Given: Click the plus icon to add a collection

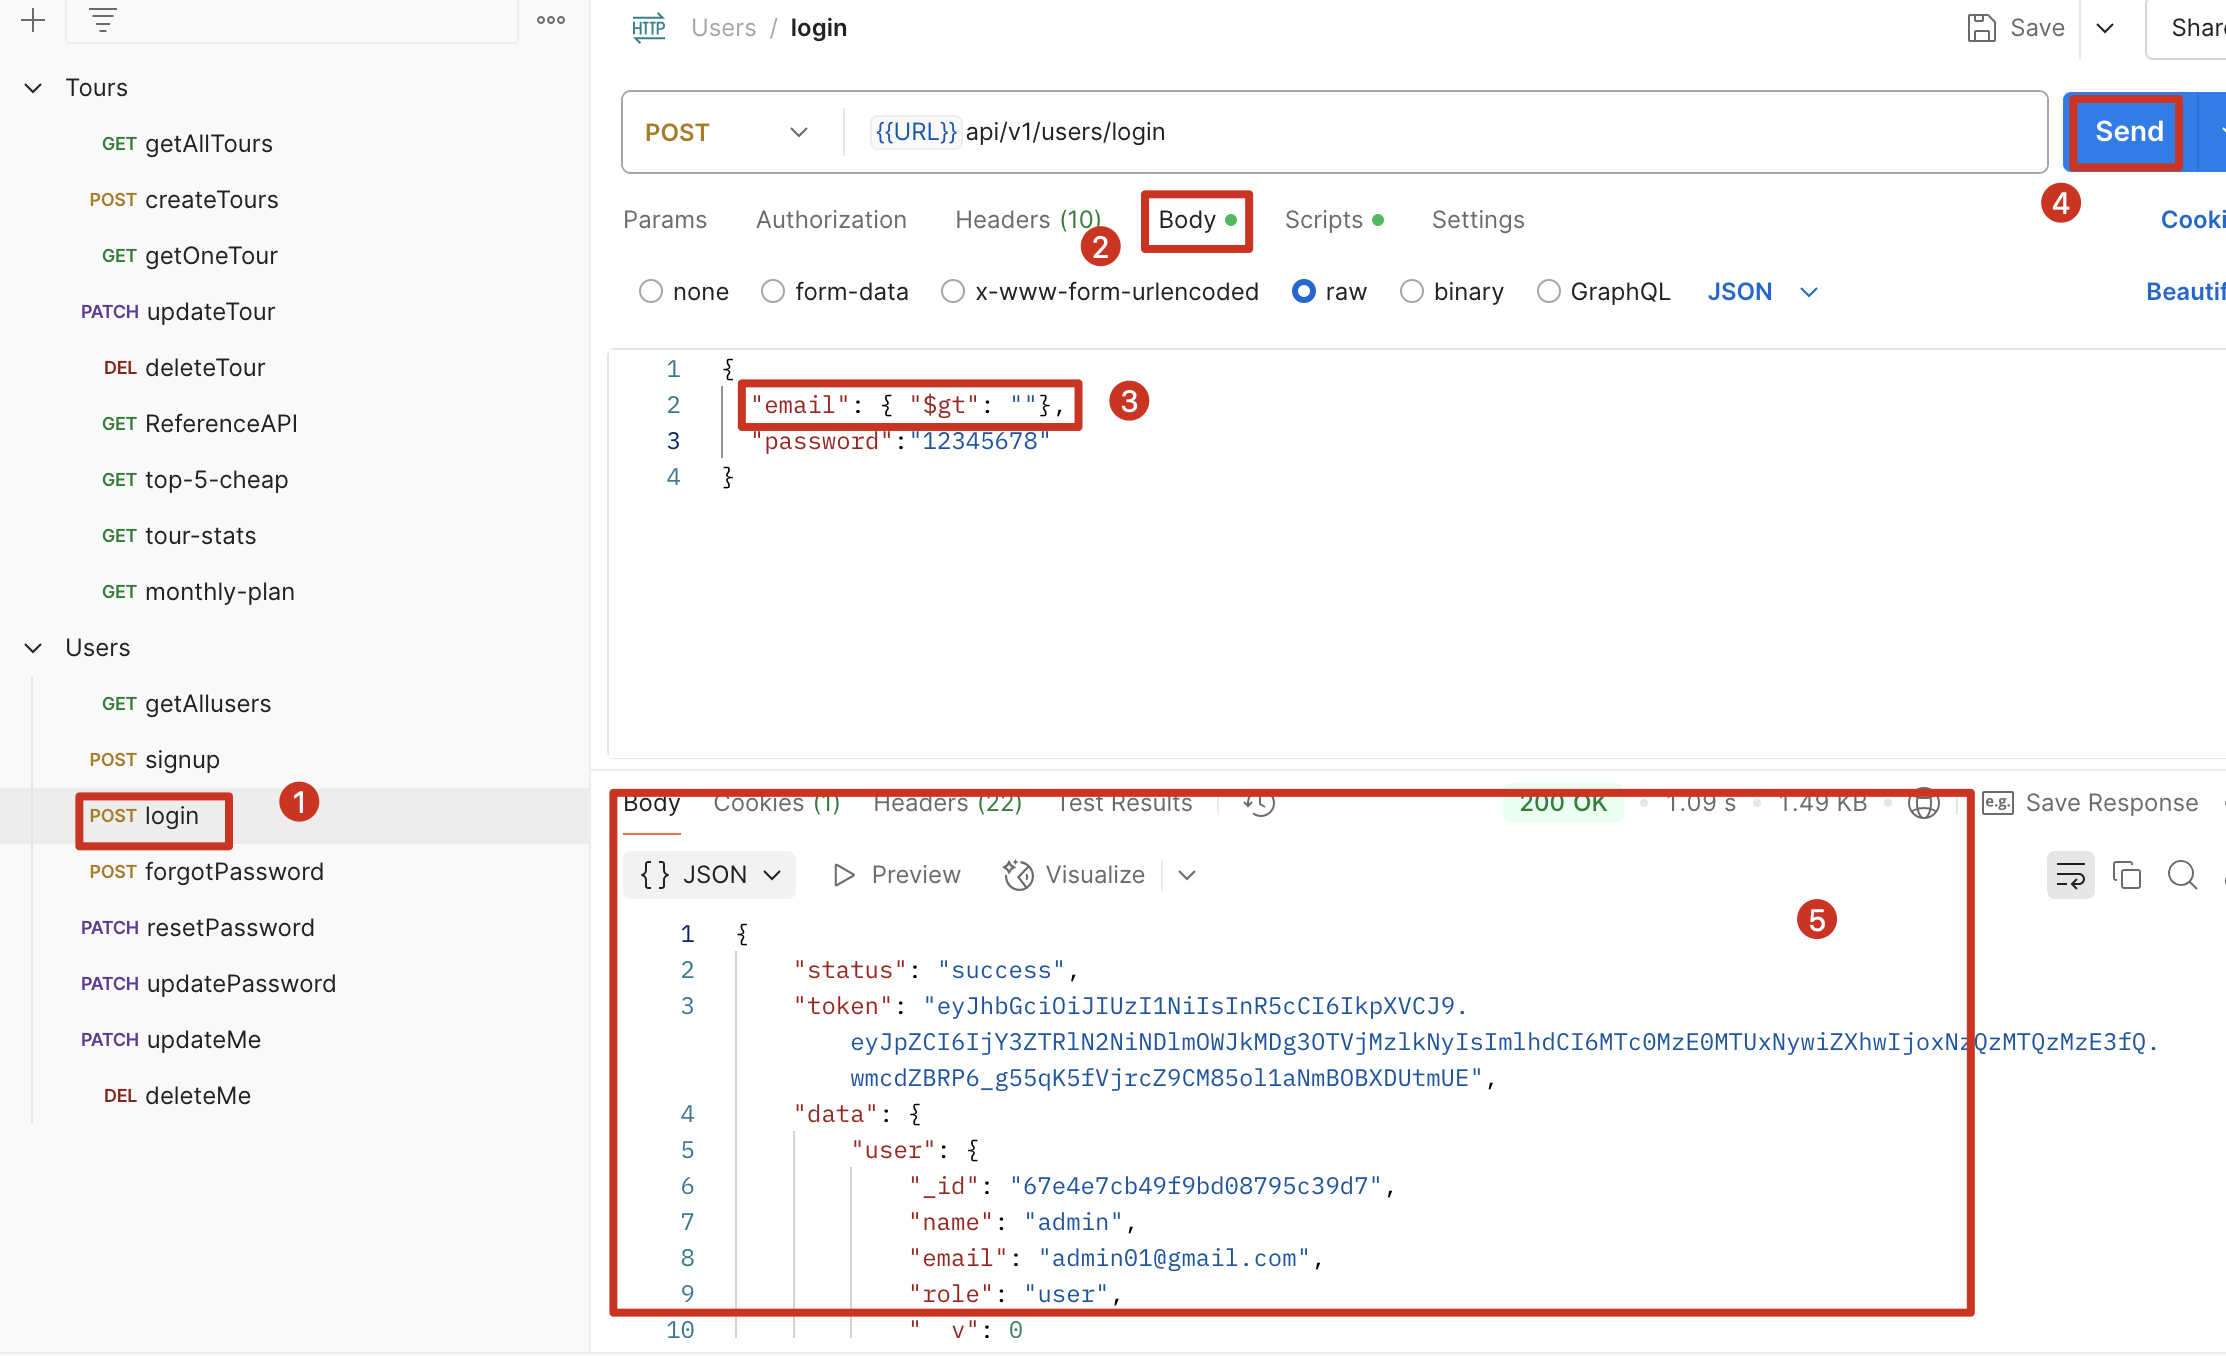Looking at the screenshot, I should coord(33,20).
